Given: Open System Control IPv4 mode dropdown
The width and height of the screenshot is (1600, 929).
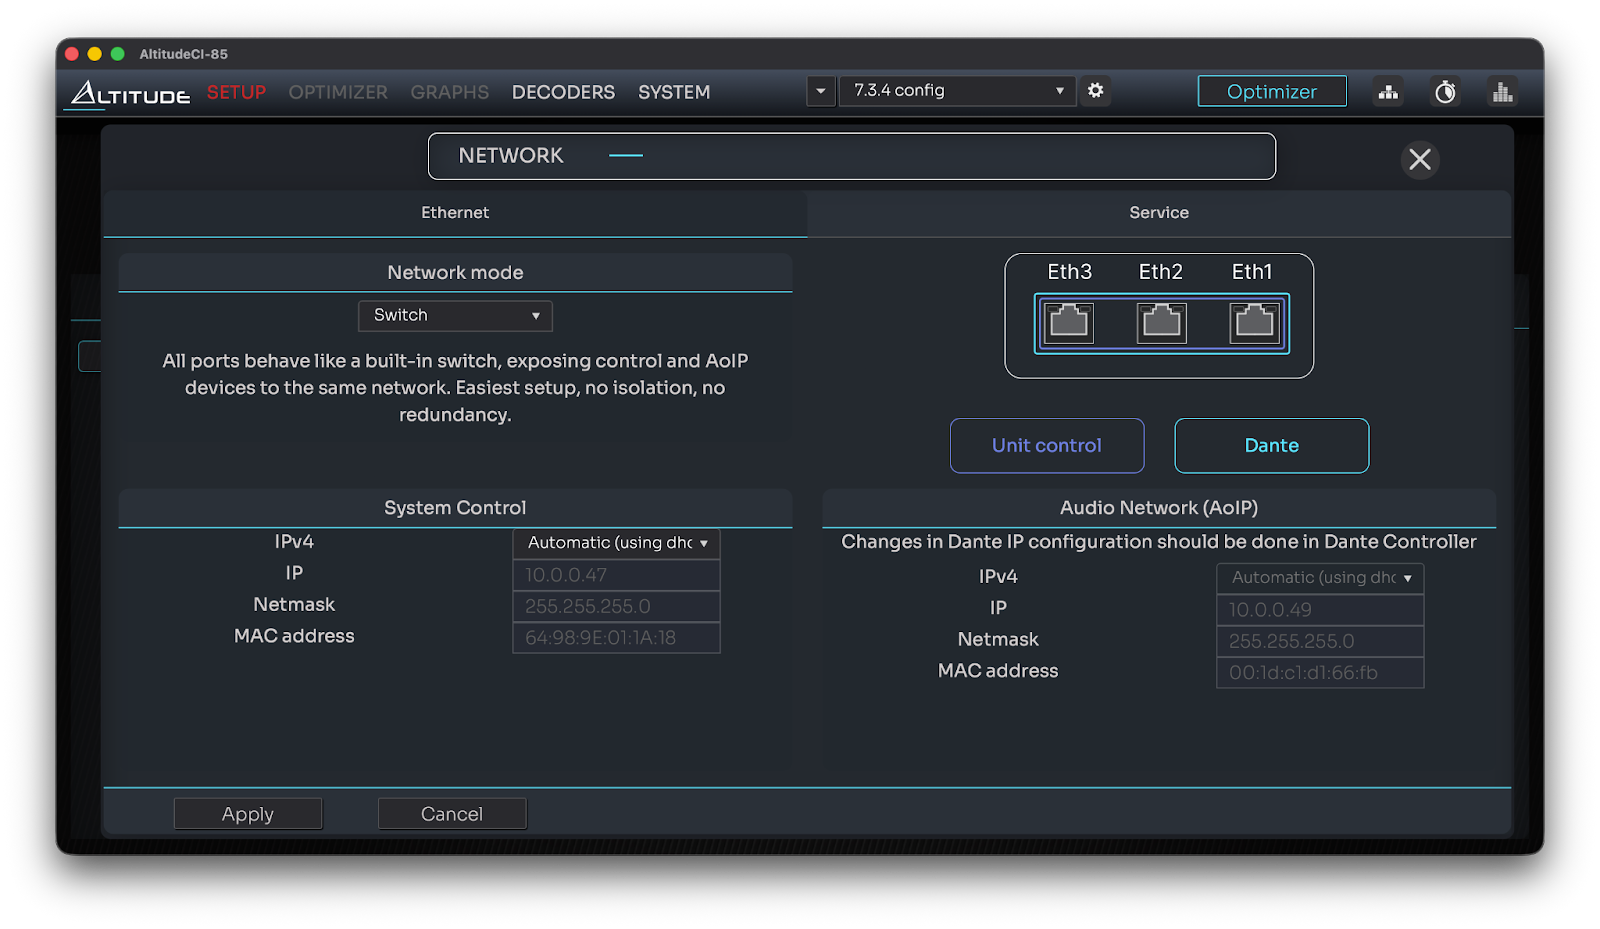Looking at the screenshot, I should tap(616, 543).
